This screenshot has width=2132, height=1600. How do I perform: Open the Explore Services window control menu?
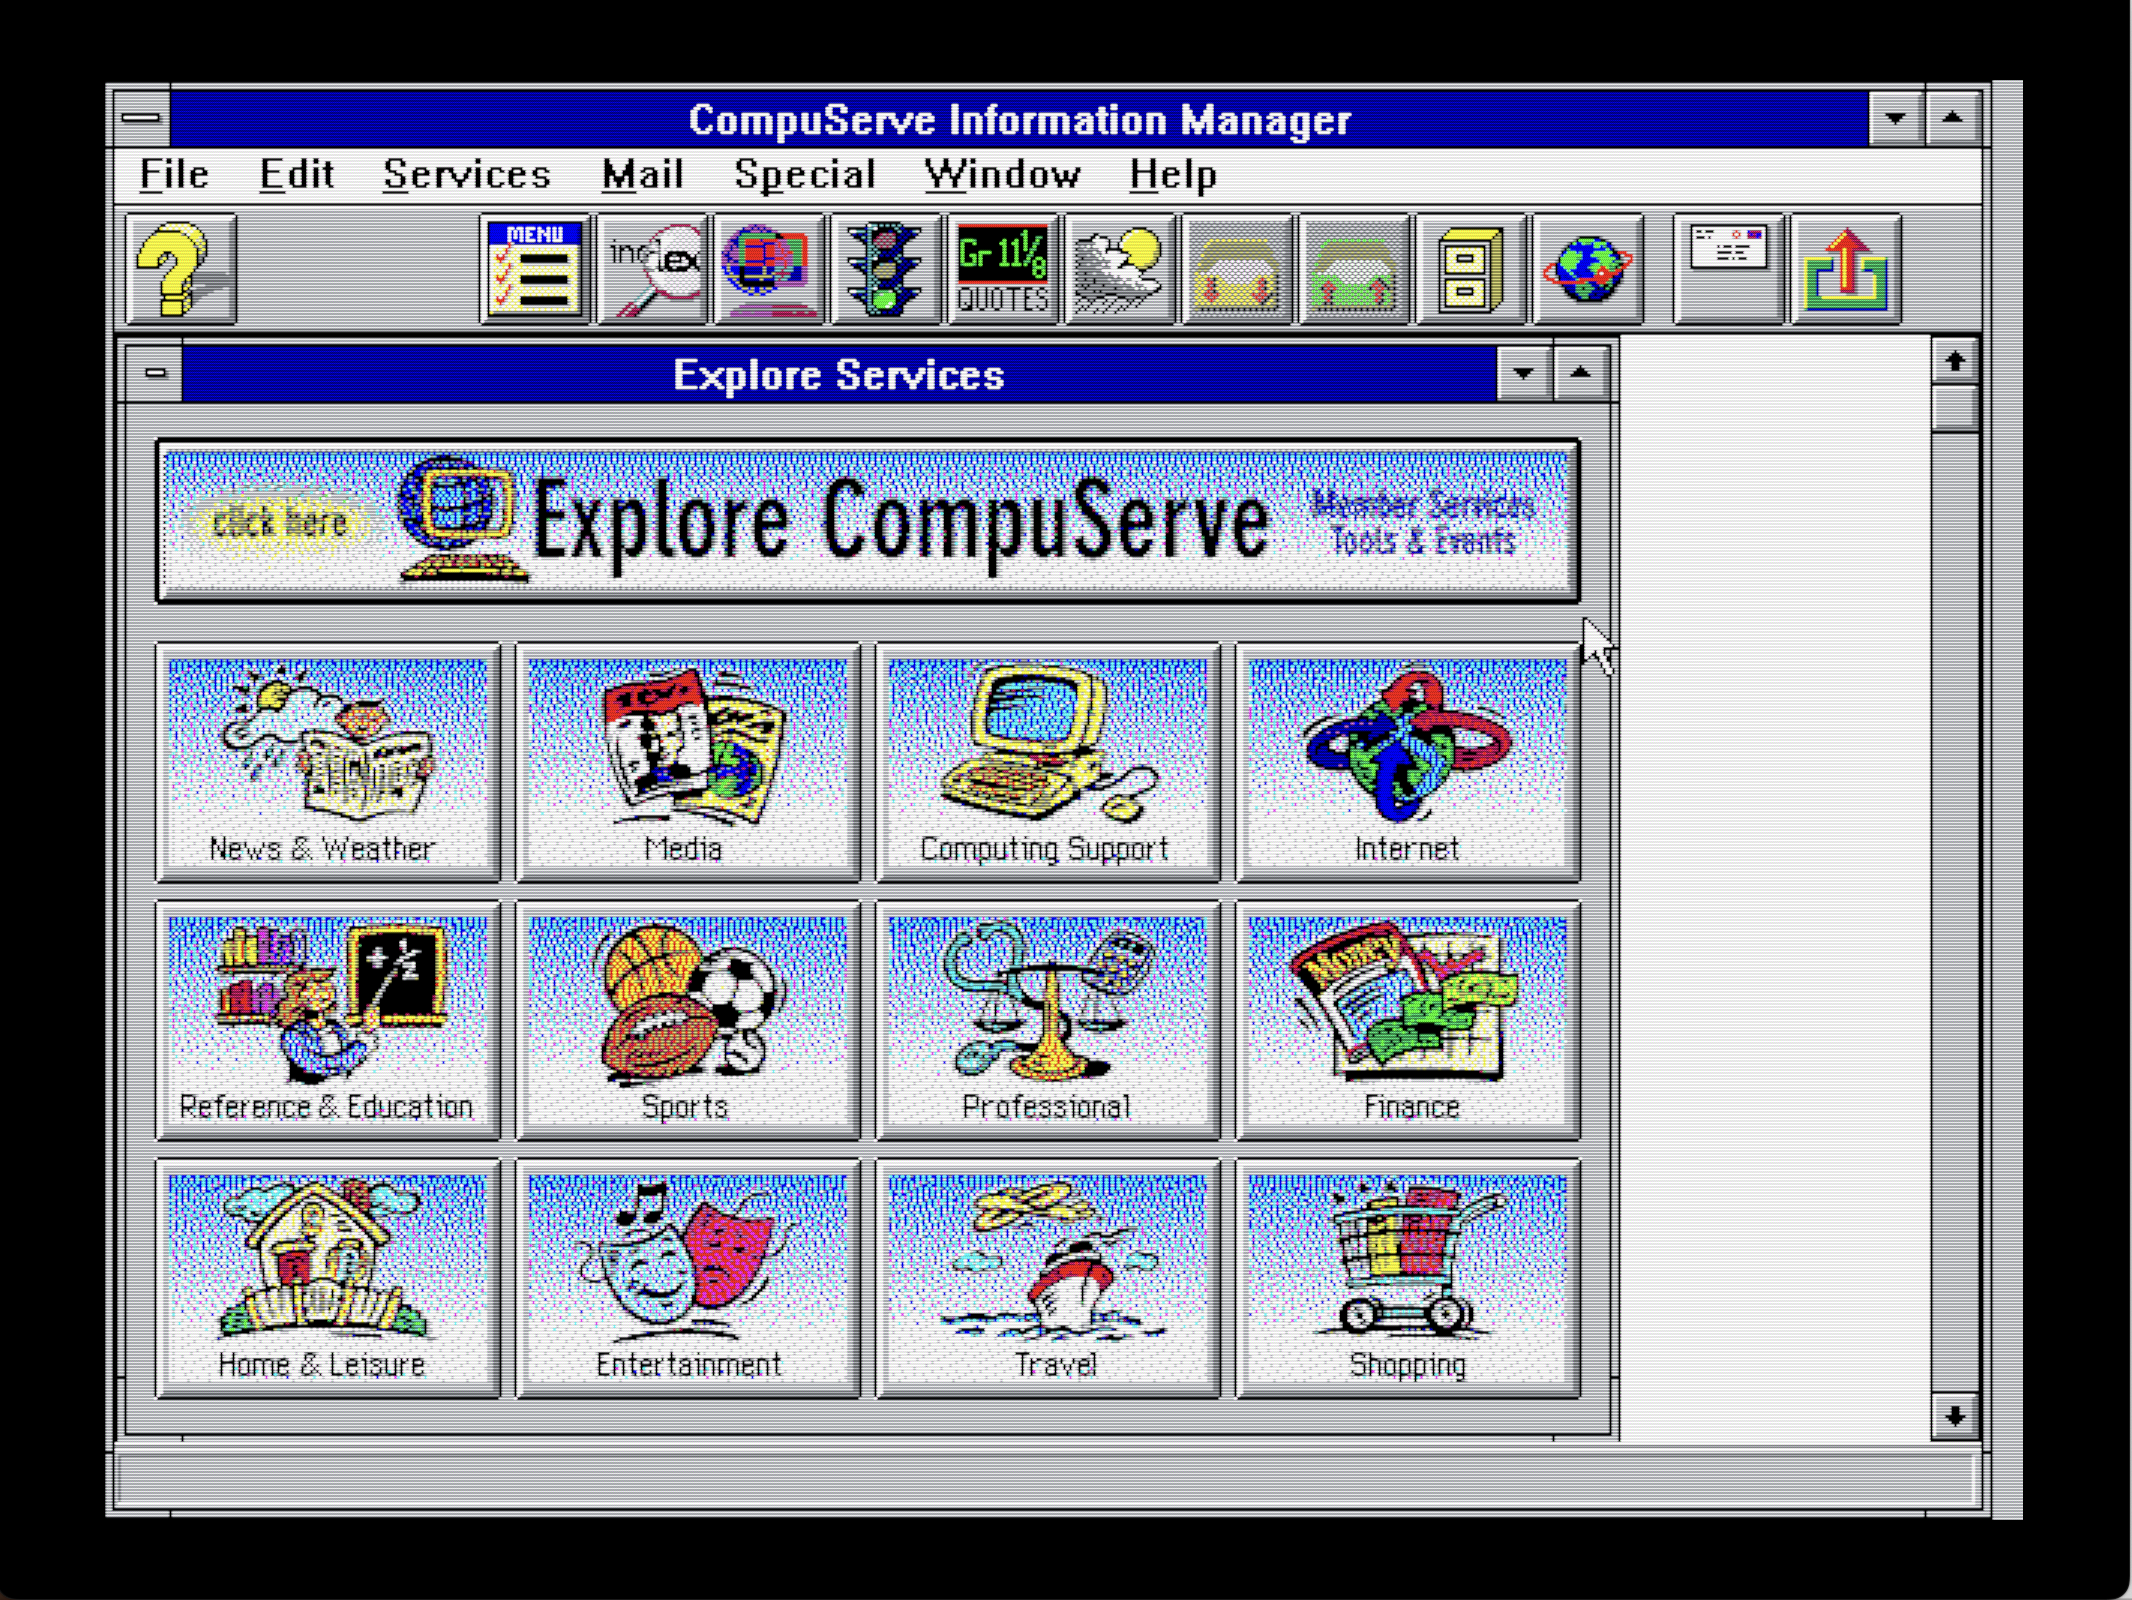pyautogui.click(x=155, y=374)
